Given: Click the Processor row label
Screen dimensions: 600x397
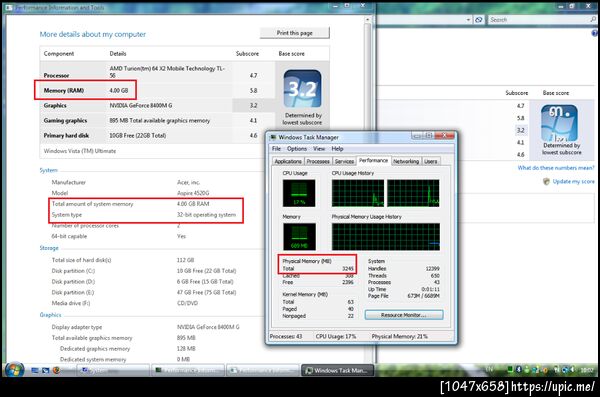Looking at the screenshot, I should (56, 75).
